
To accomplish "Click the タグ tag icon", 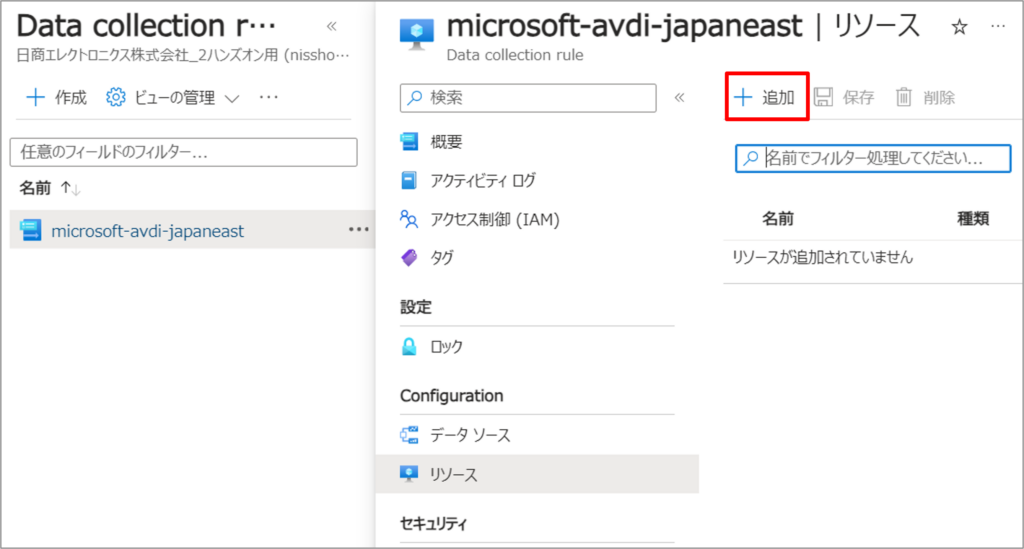I will coord(409,257).
